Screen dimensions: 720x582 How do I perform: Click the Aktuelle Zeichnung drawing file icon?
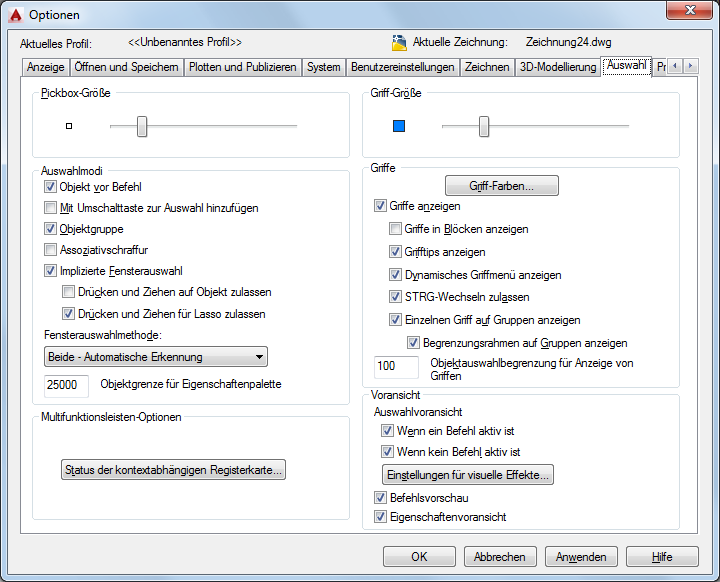pos(399,42)
